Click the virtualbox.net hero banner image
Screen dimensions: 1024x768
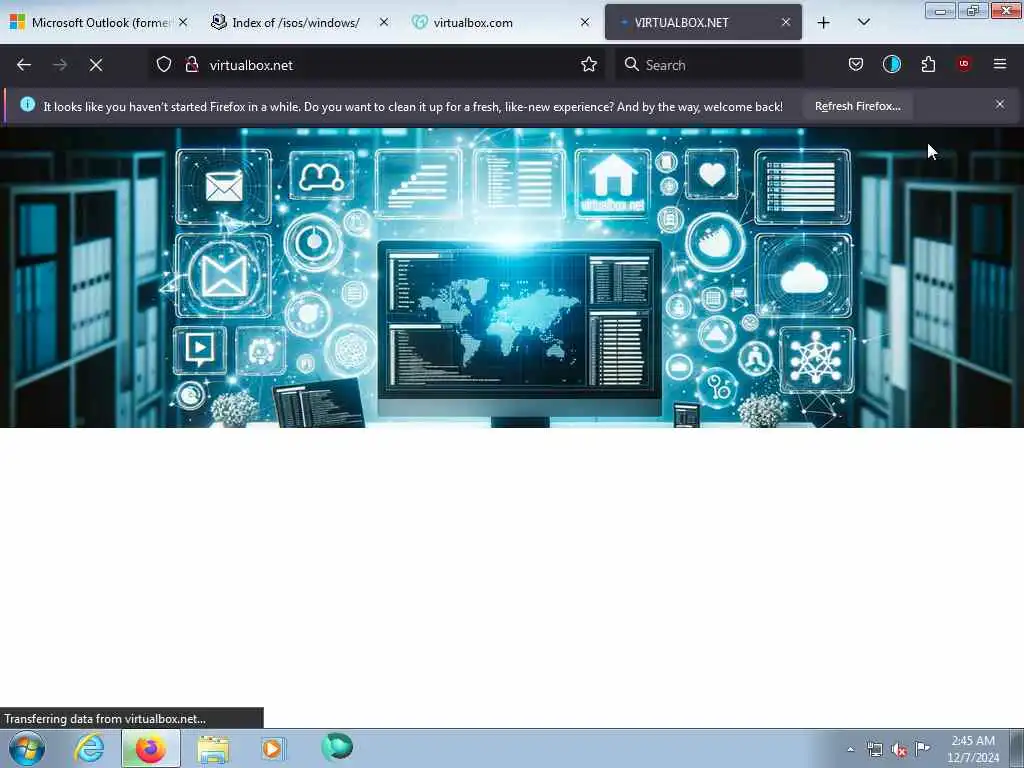[512, 278]
